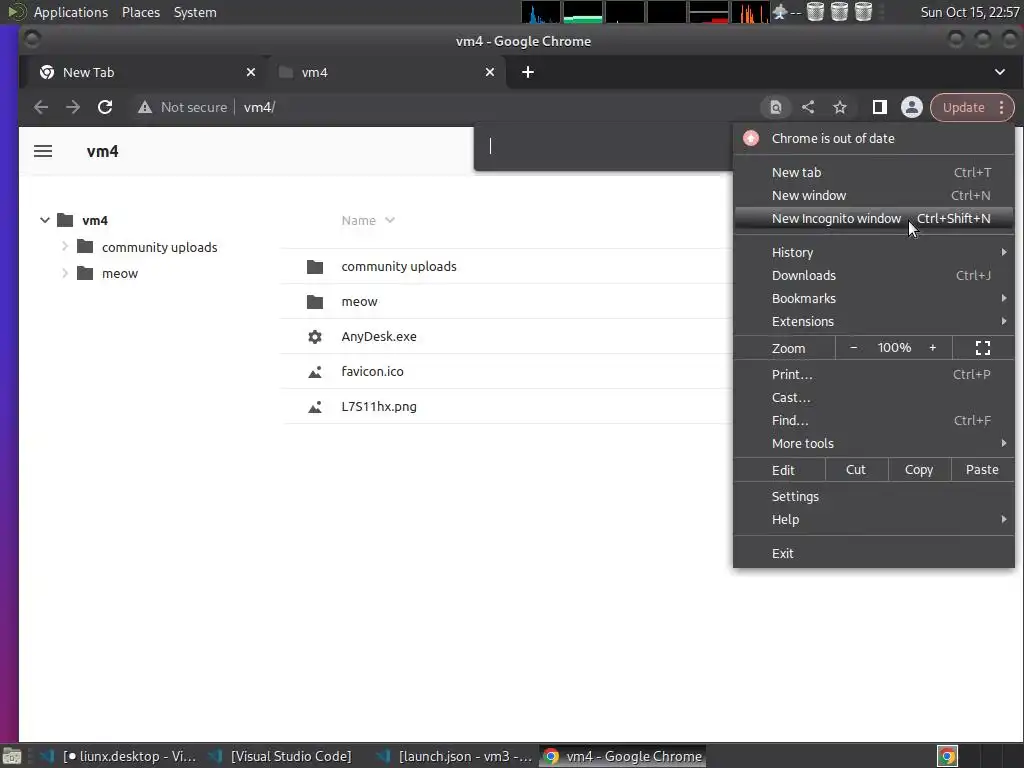Open the image search lens icon
The height and width of the screenshot is (768, 1024).
[x=775, y=107]
